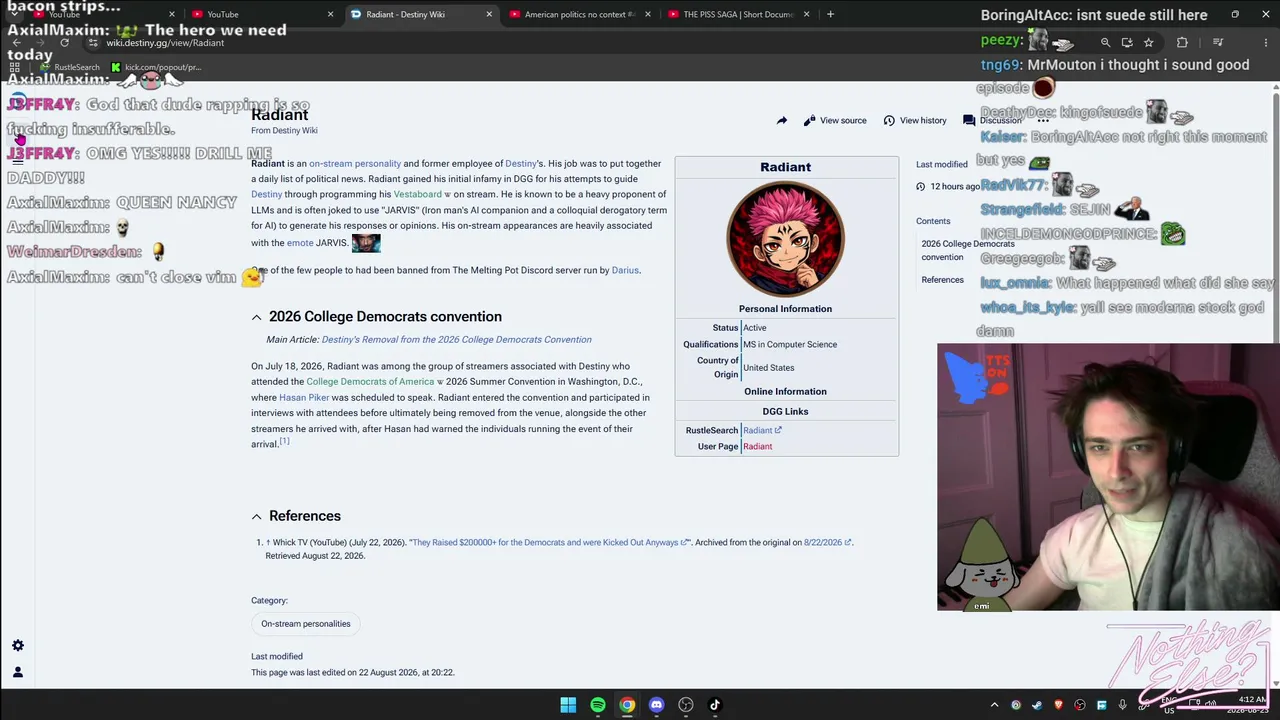
Task: Click the Chrome taskbar icon
Action: pos(626,705)
